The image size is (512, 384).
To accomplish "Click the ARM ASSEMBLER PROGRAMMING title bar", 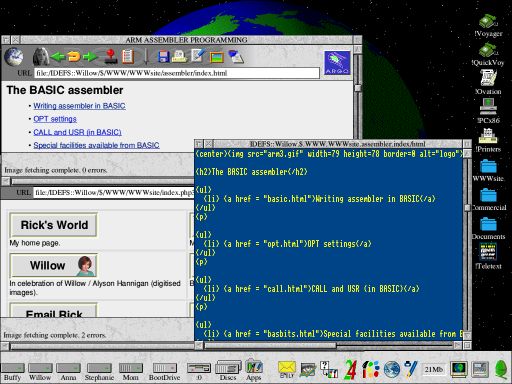I will tap(186, 40).
